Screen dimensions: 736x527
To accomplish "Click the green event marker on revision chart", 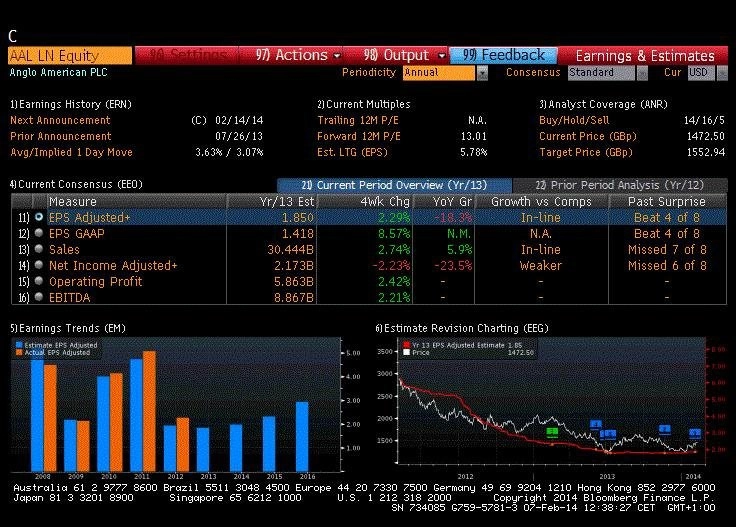I will point(552,432).
